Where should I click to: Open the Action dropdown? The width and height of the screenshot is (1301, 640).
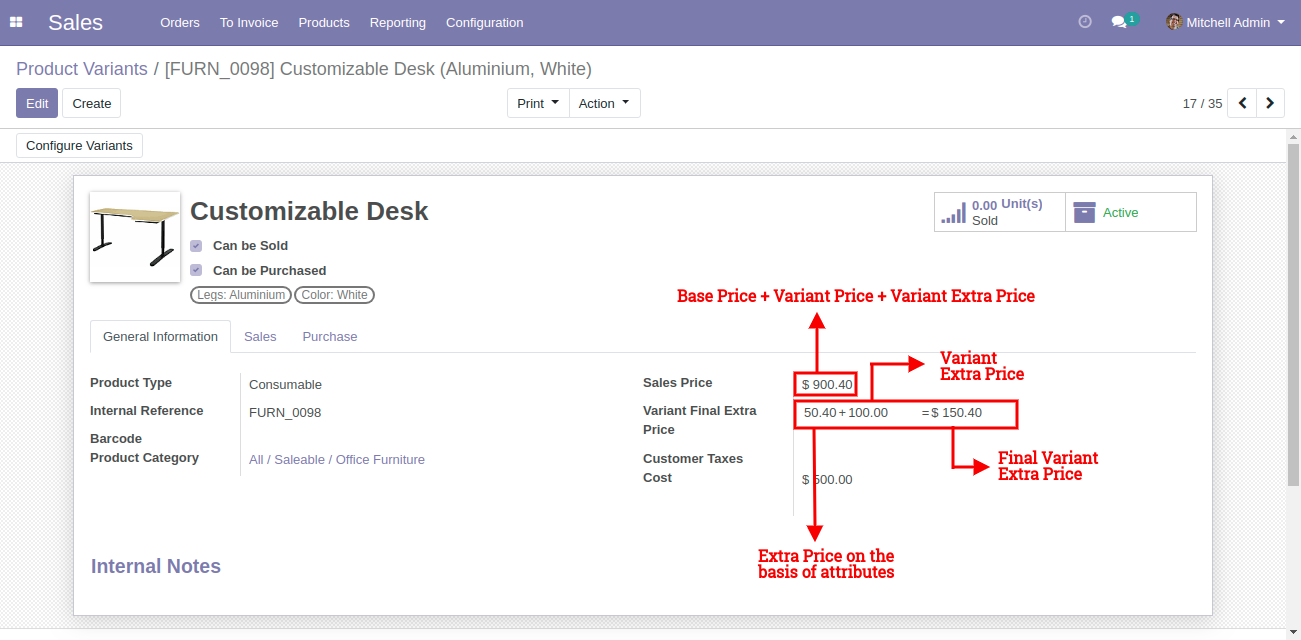point(604,102)
